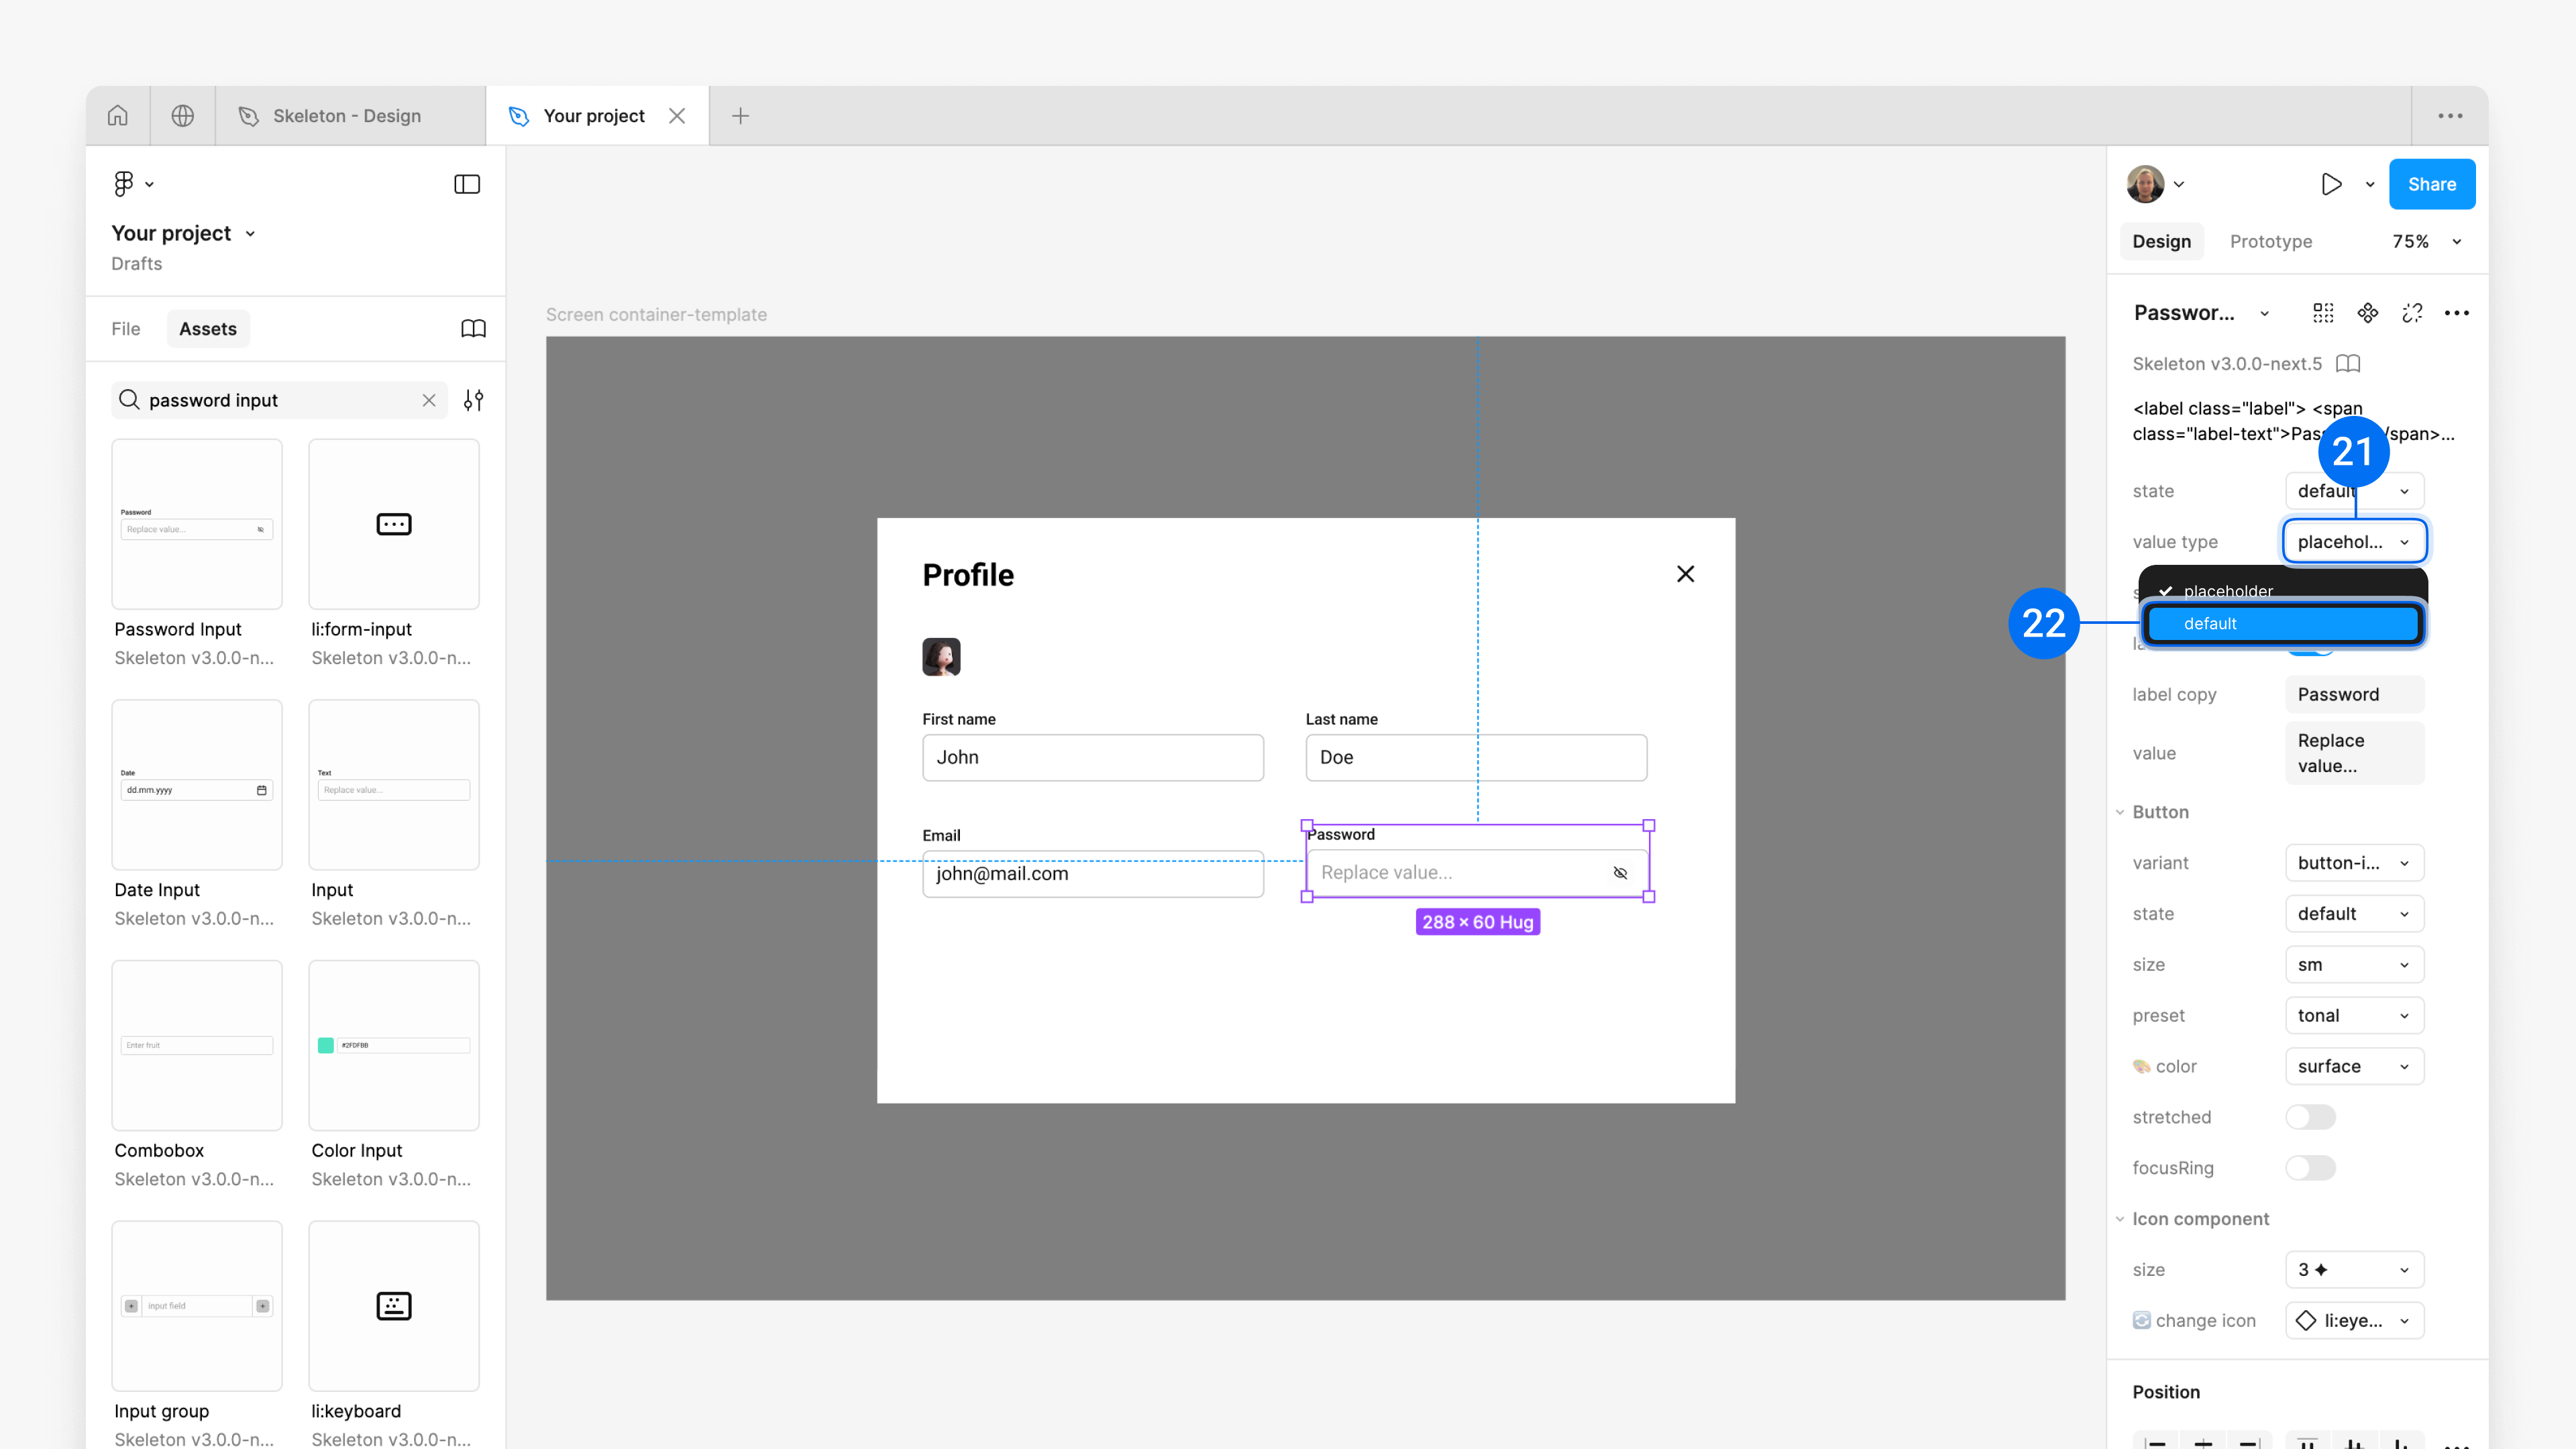Click the label copy Password field
2576x1449 pixels.
[2354, 694]
